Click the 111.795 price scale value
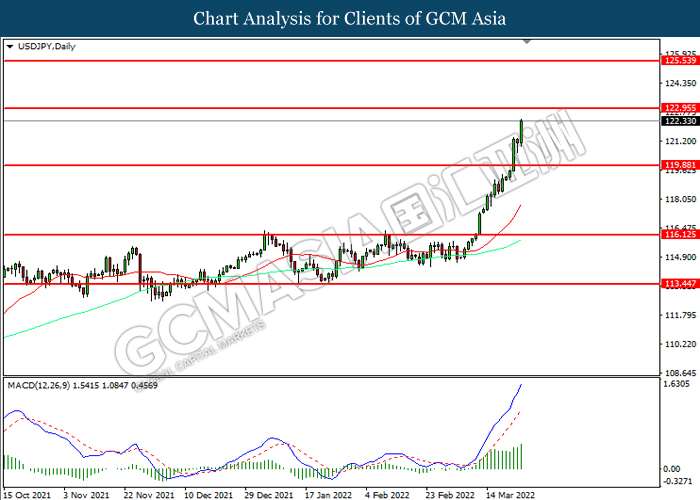The width and height of the screenshot is (700, 500). [680, 315]
